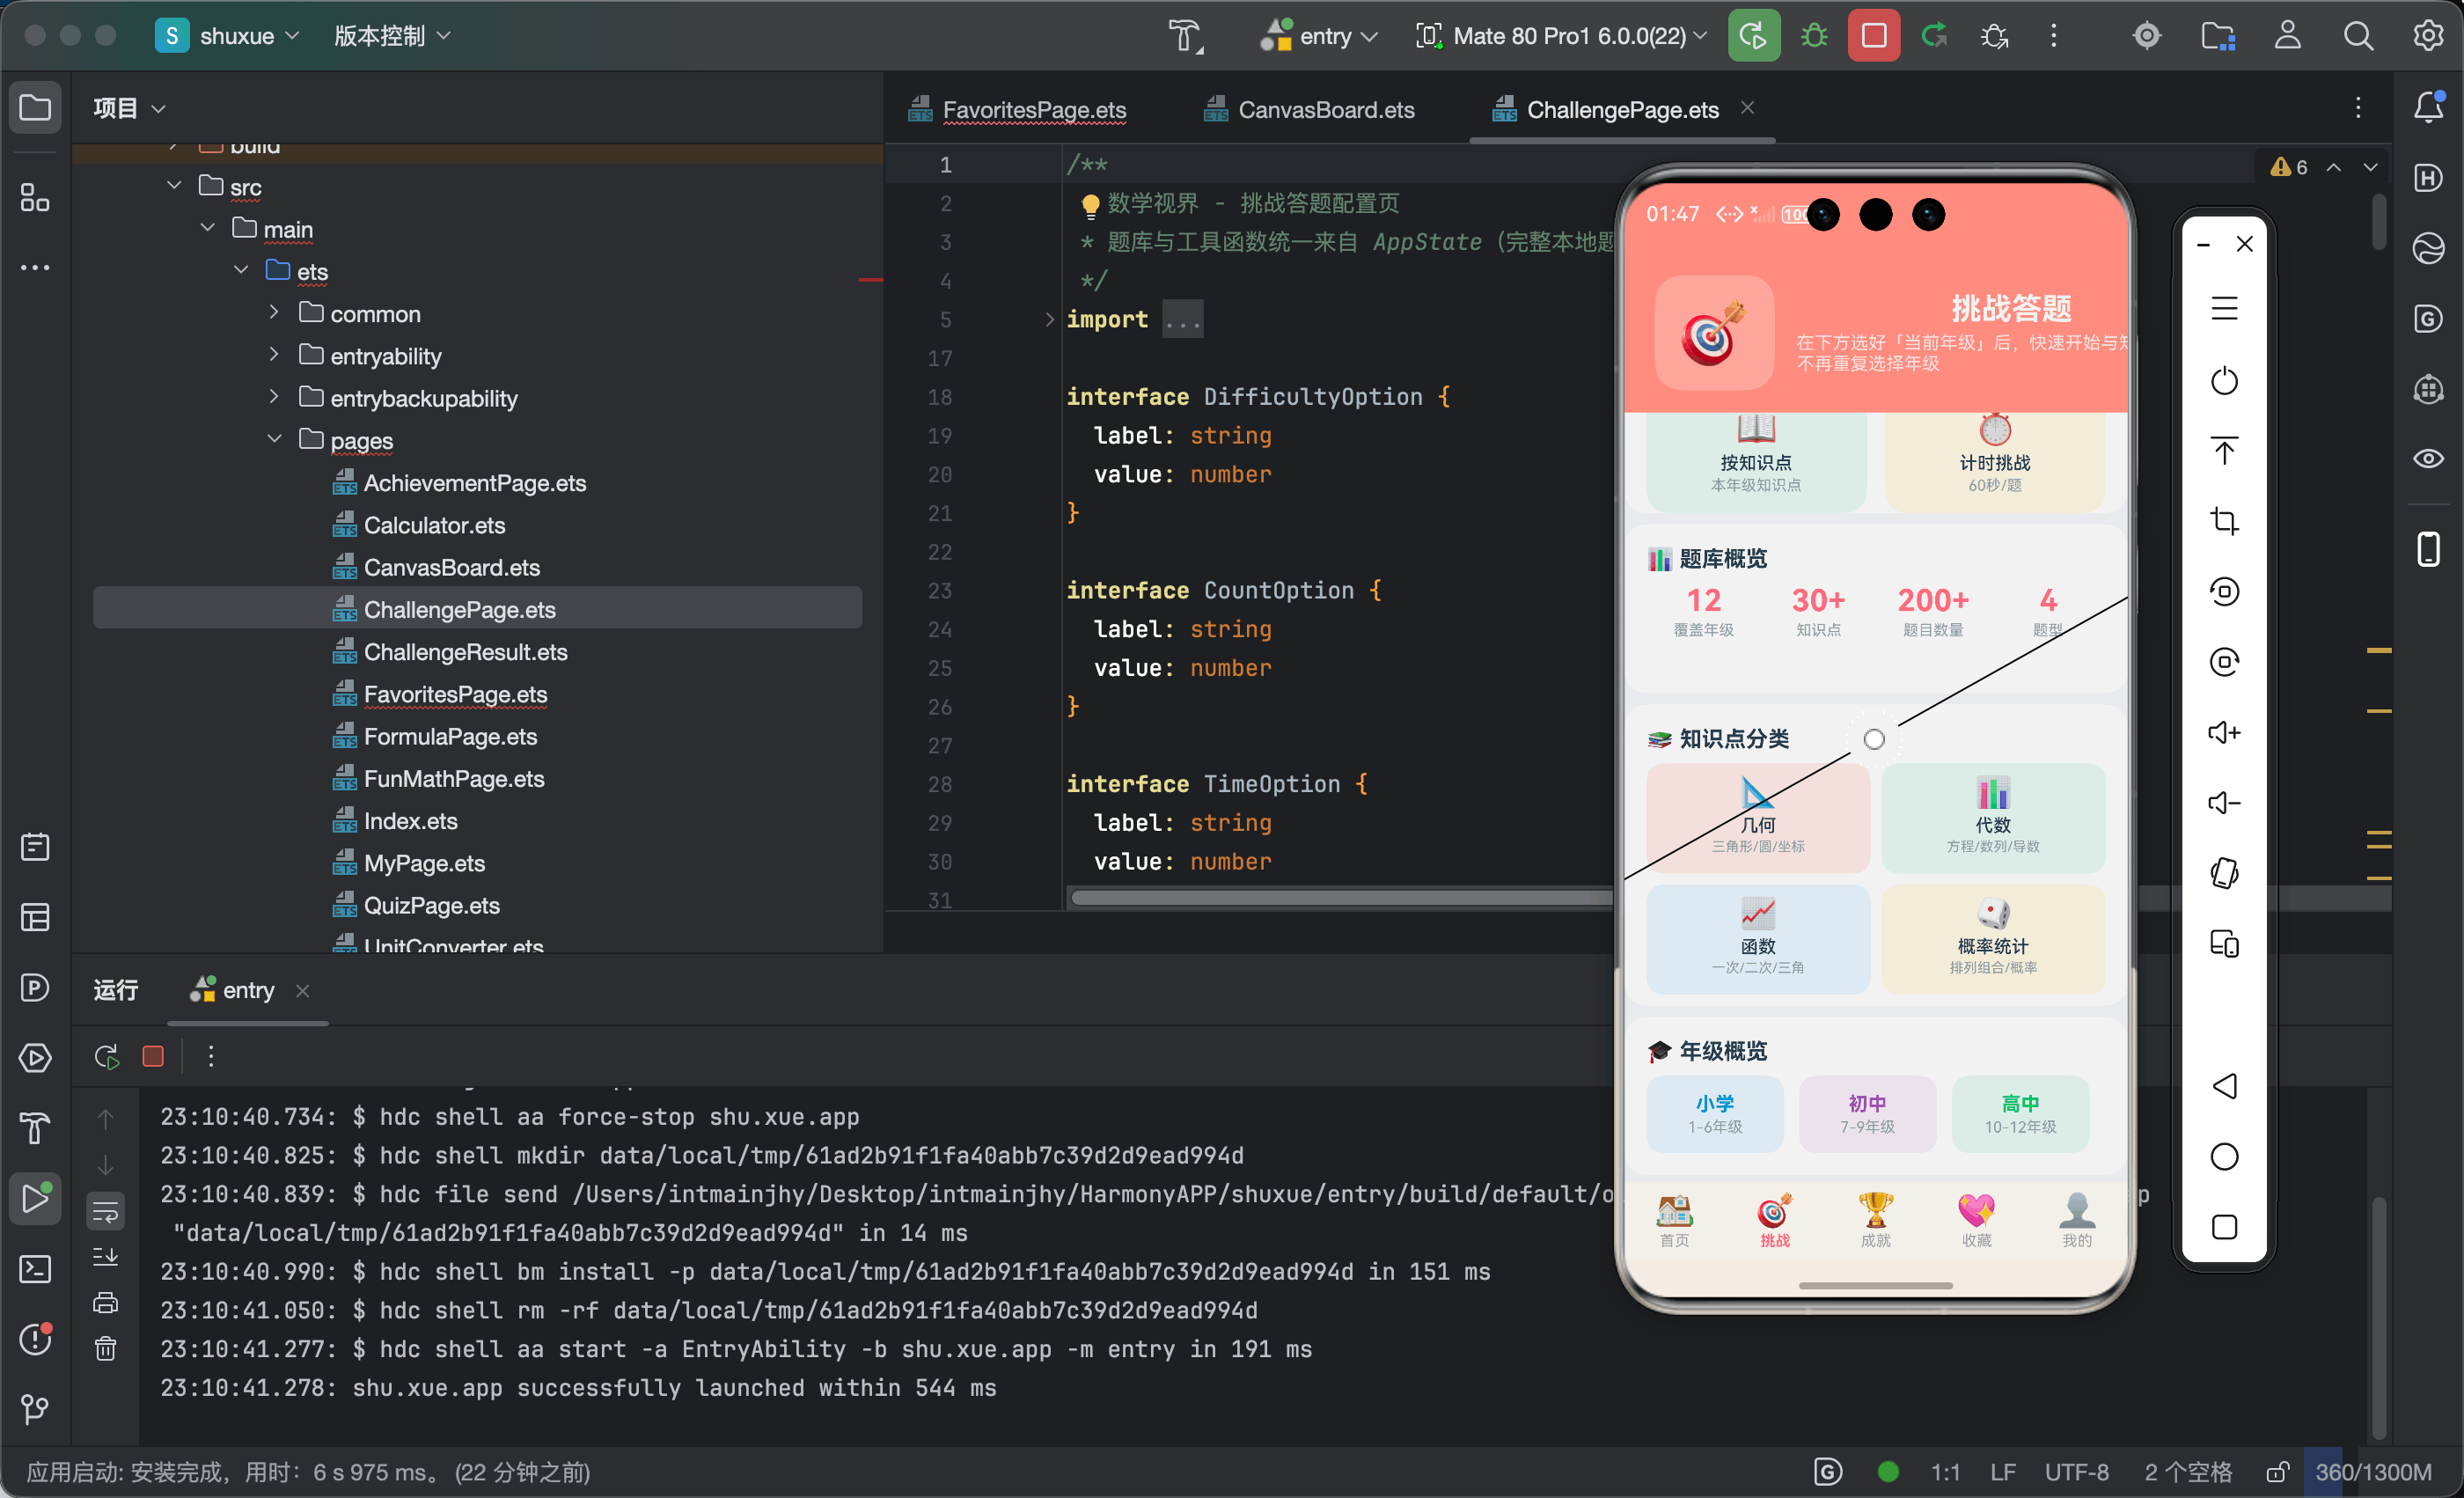
Task: Open the Notifications bell panel
Action: [x=2429, y=107]
